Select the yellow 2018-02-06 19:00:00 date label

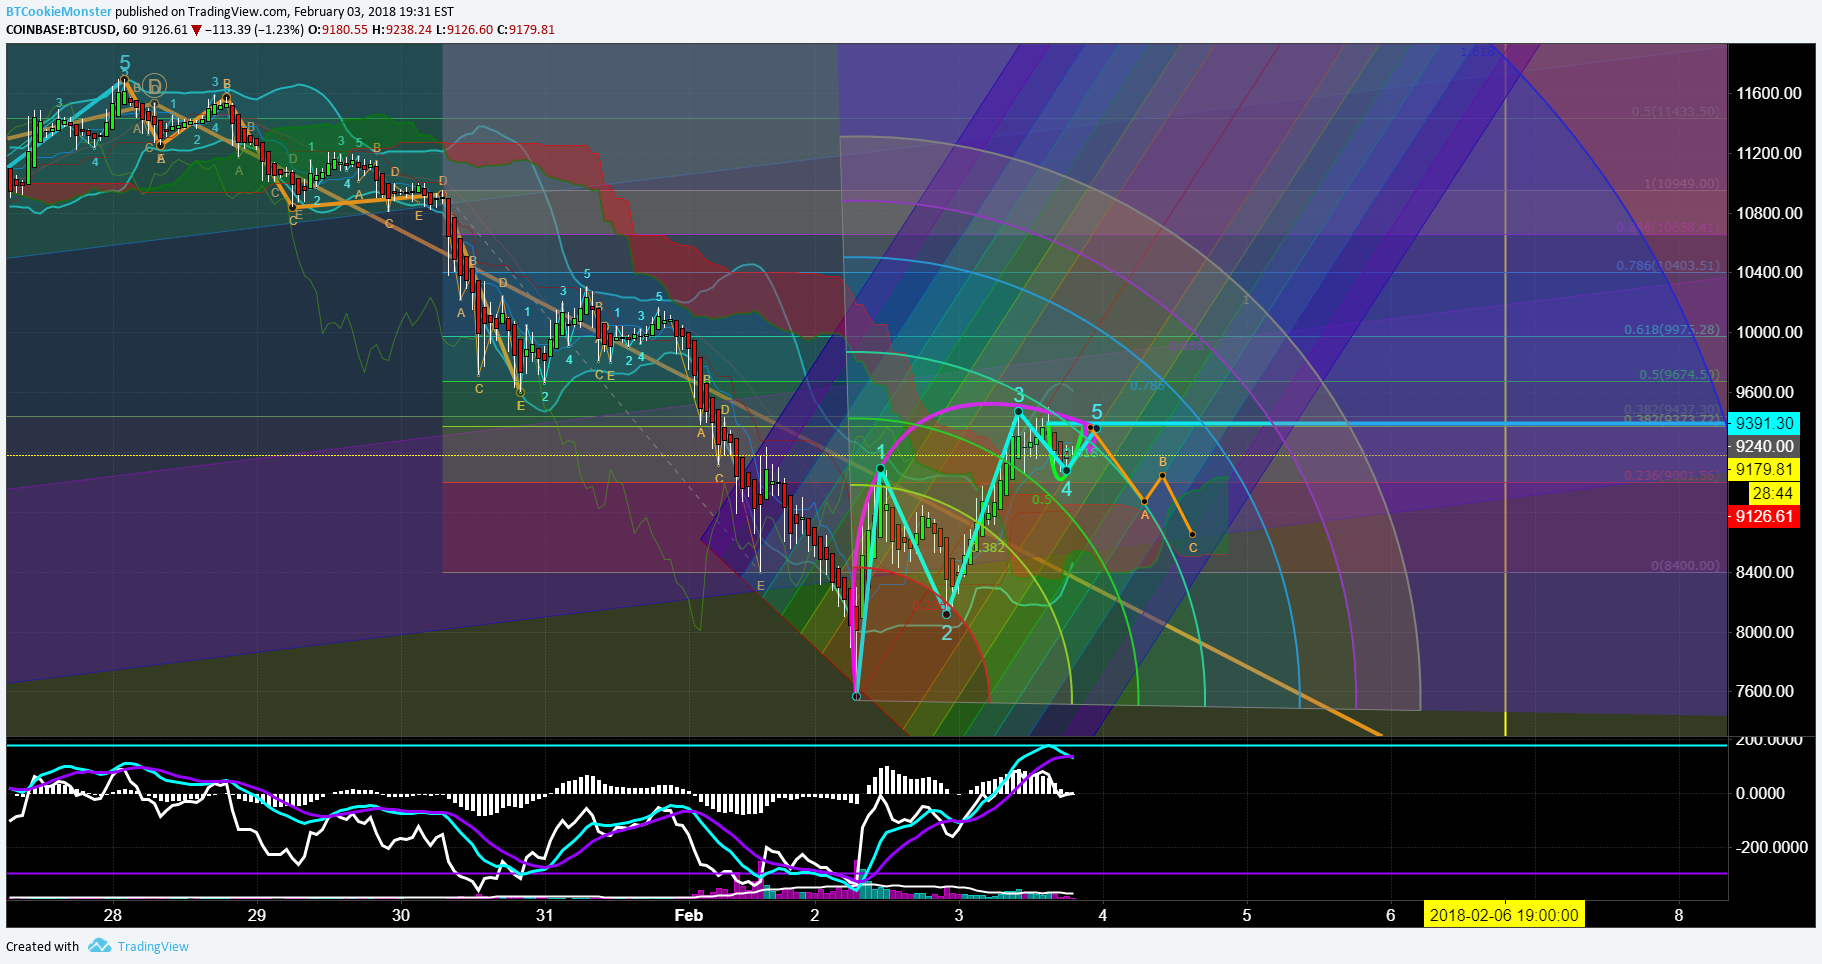click(x=1504, y=915)
